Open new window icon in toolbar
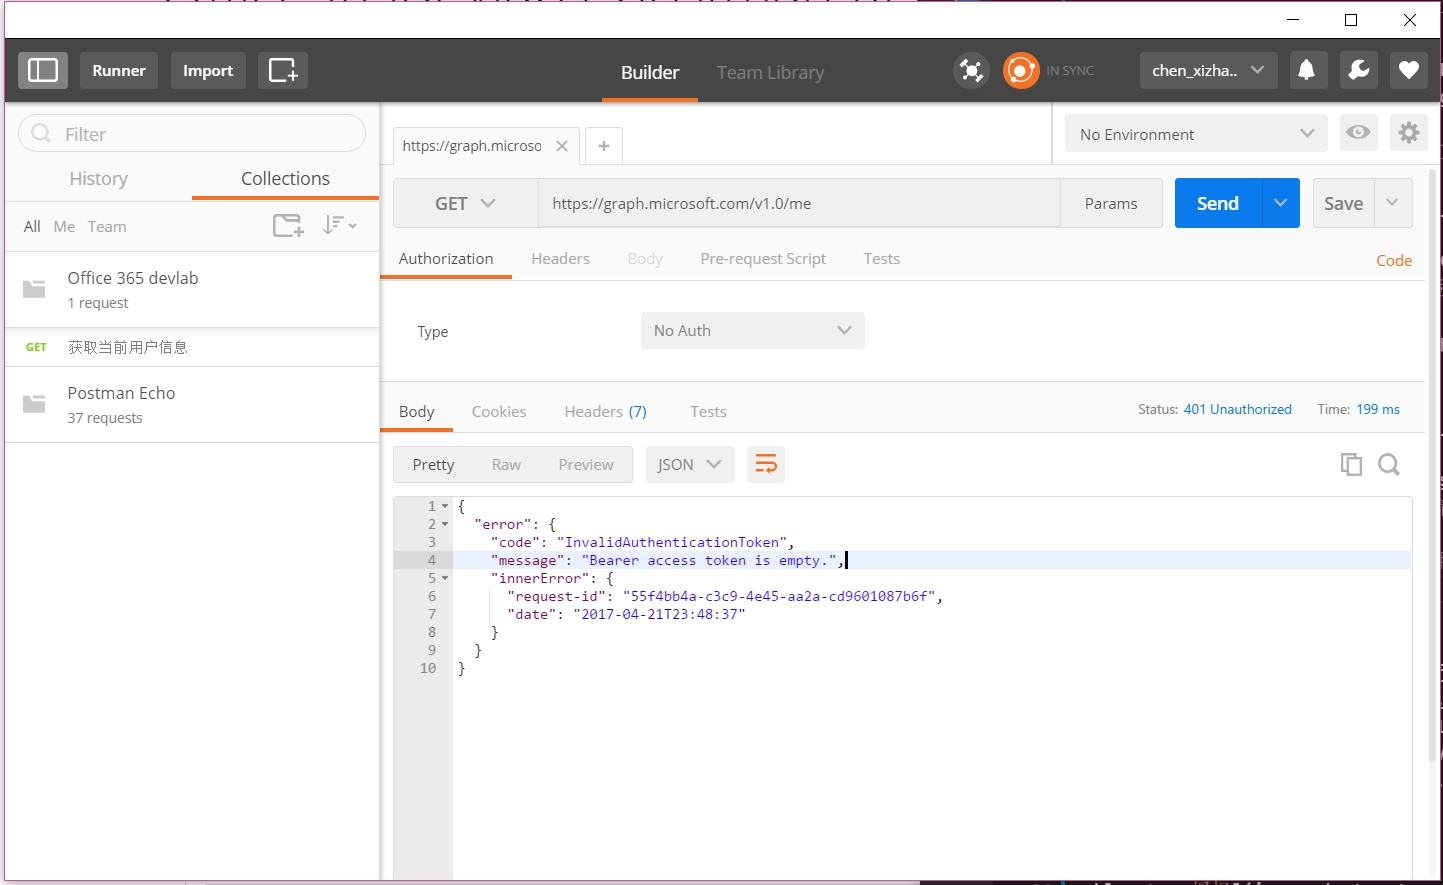This screenshot has height=885, width=1443. [x=282, y=70]
